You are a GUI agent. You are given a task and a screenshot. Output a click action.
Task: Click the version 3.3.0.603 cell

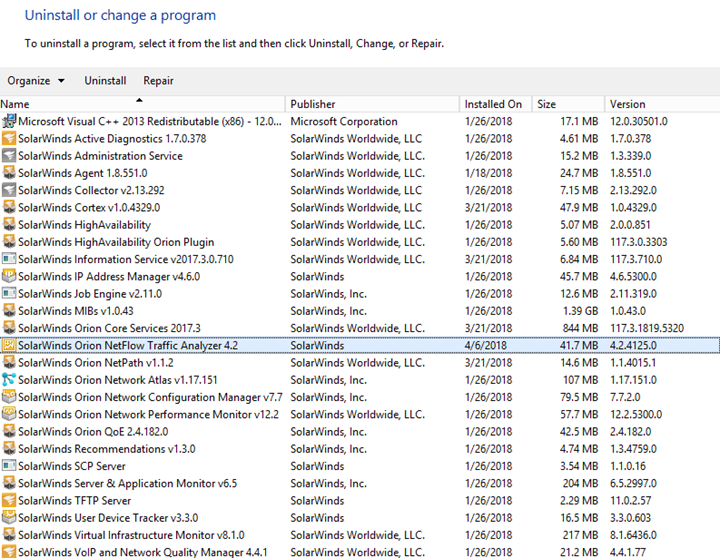pos(630,518)
